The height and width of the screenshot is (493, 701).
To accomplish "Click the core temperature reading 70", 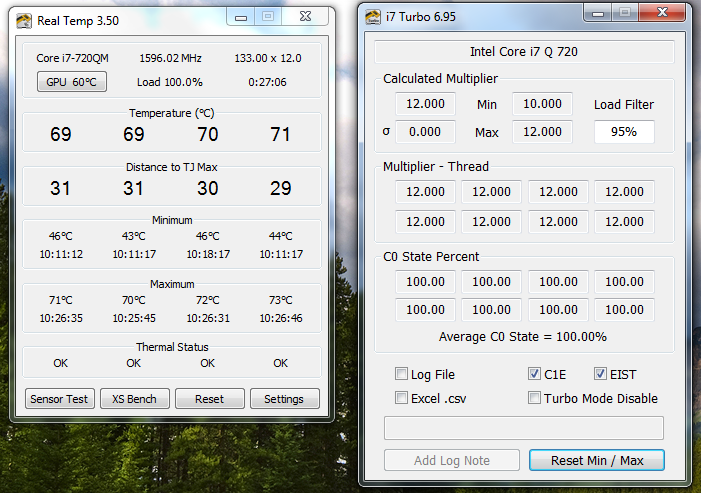I will pos(208,134).
